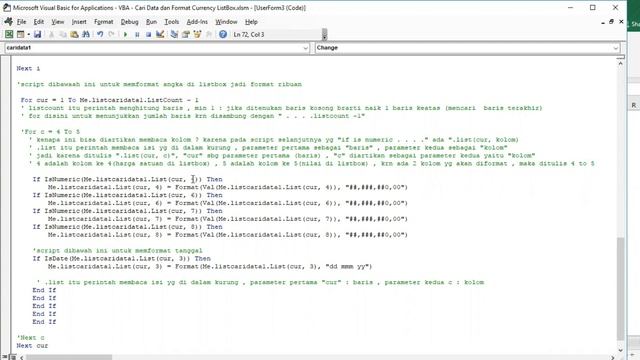Open Find with the binoculars icon
640x360 pixels.
[x=85, y=34]
